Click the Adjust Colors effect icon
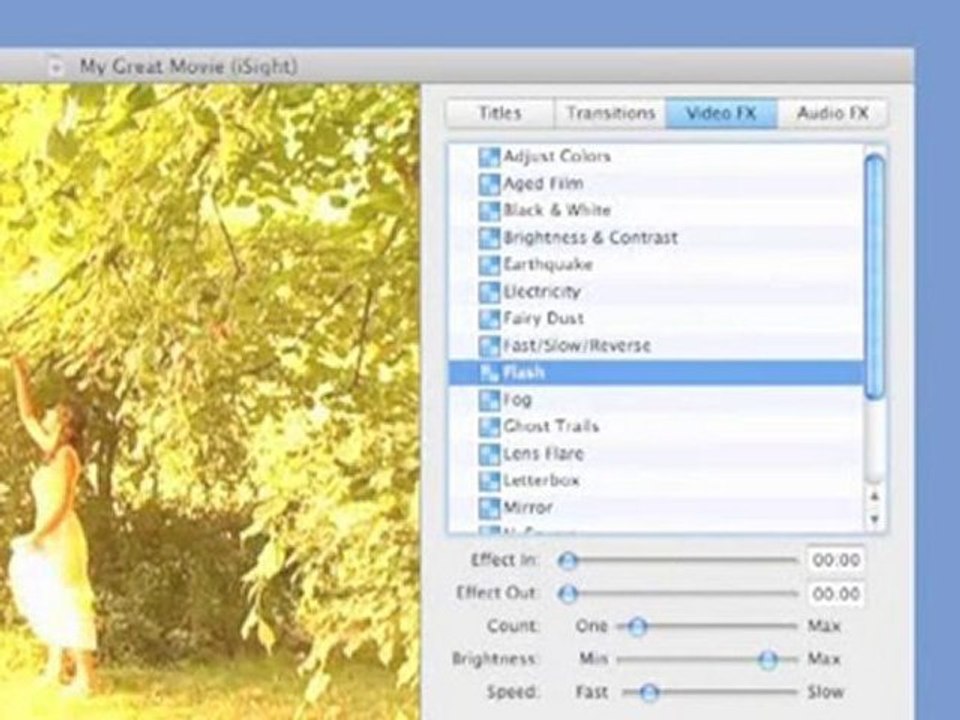960x720 pixels. [489, 157]
